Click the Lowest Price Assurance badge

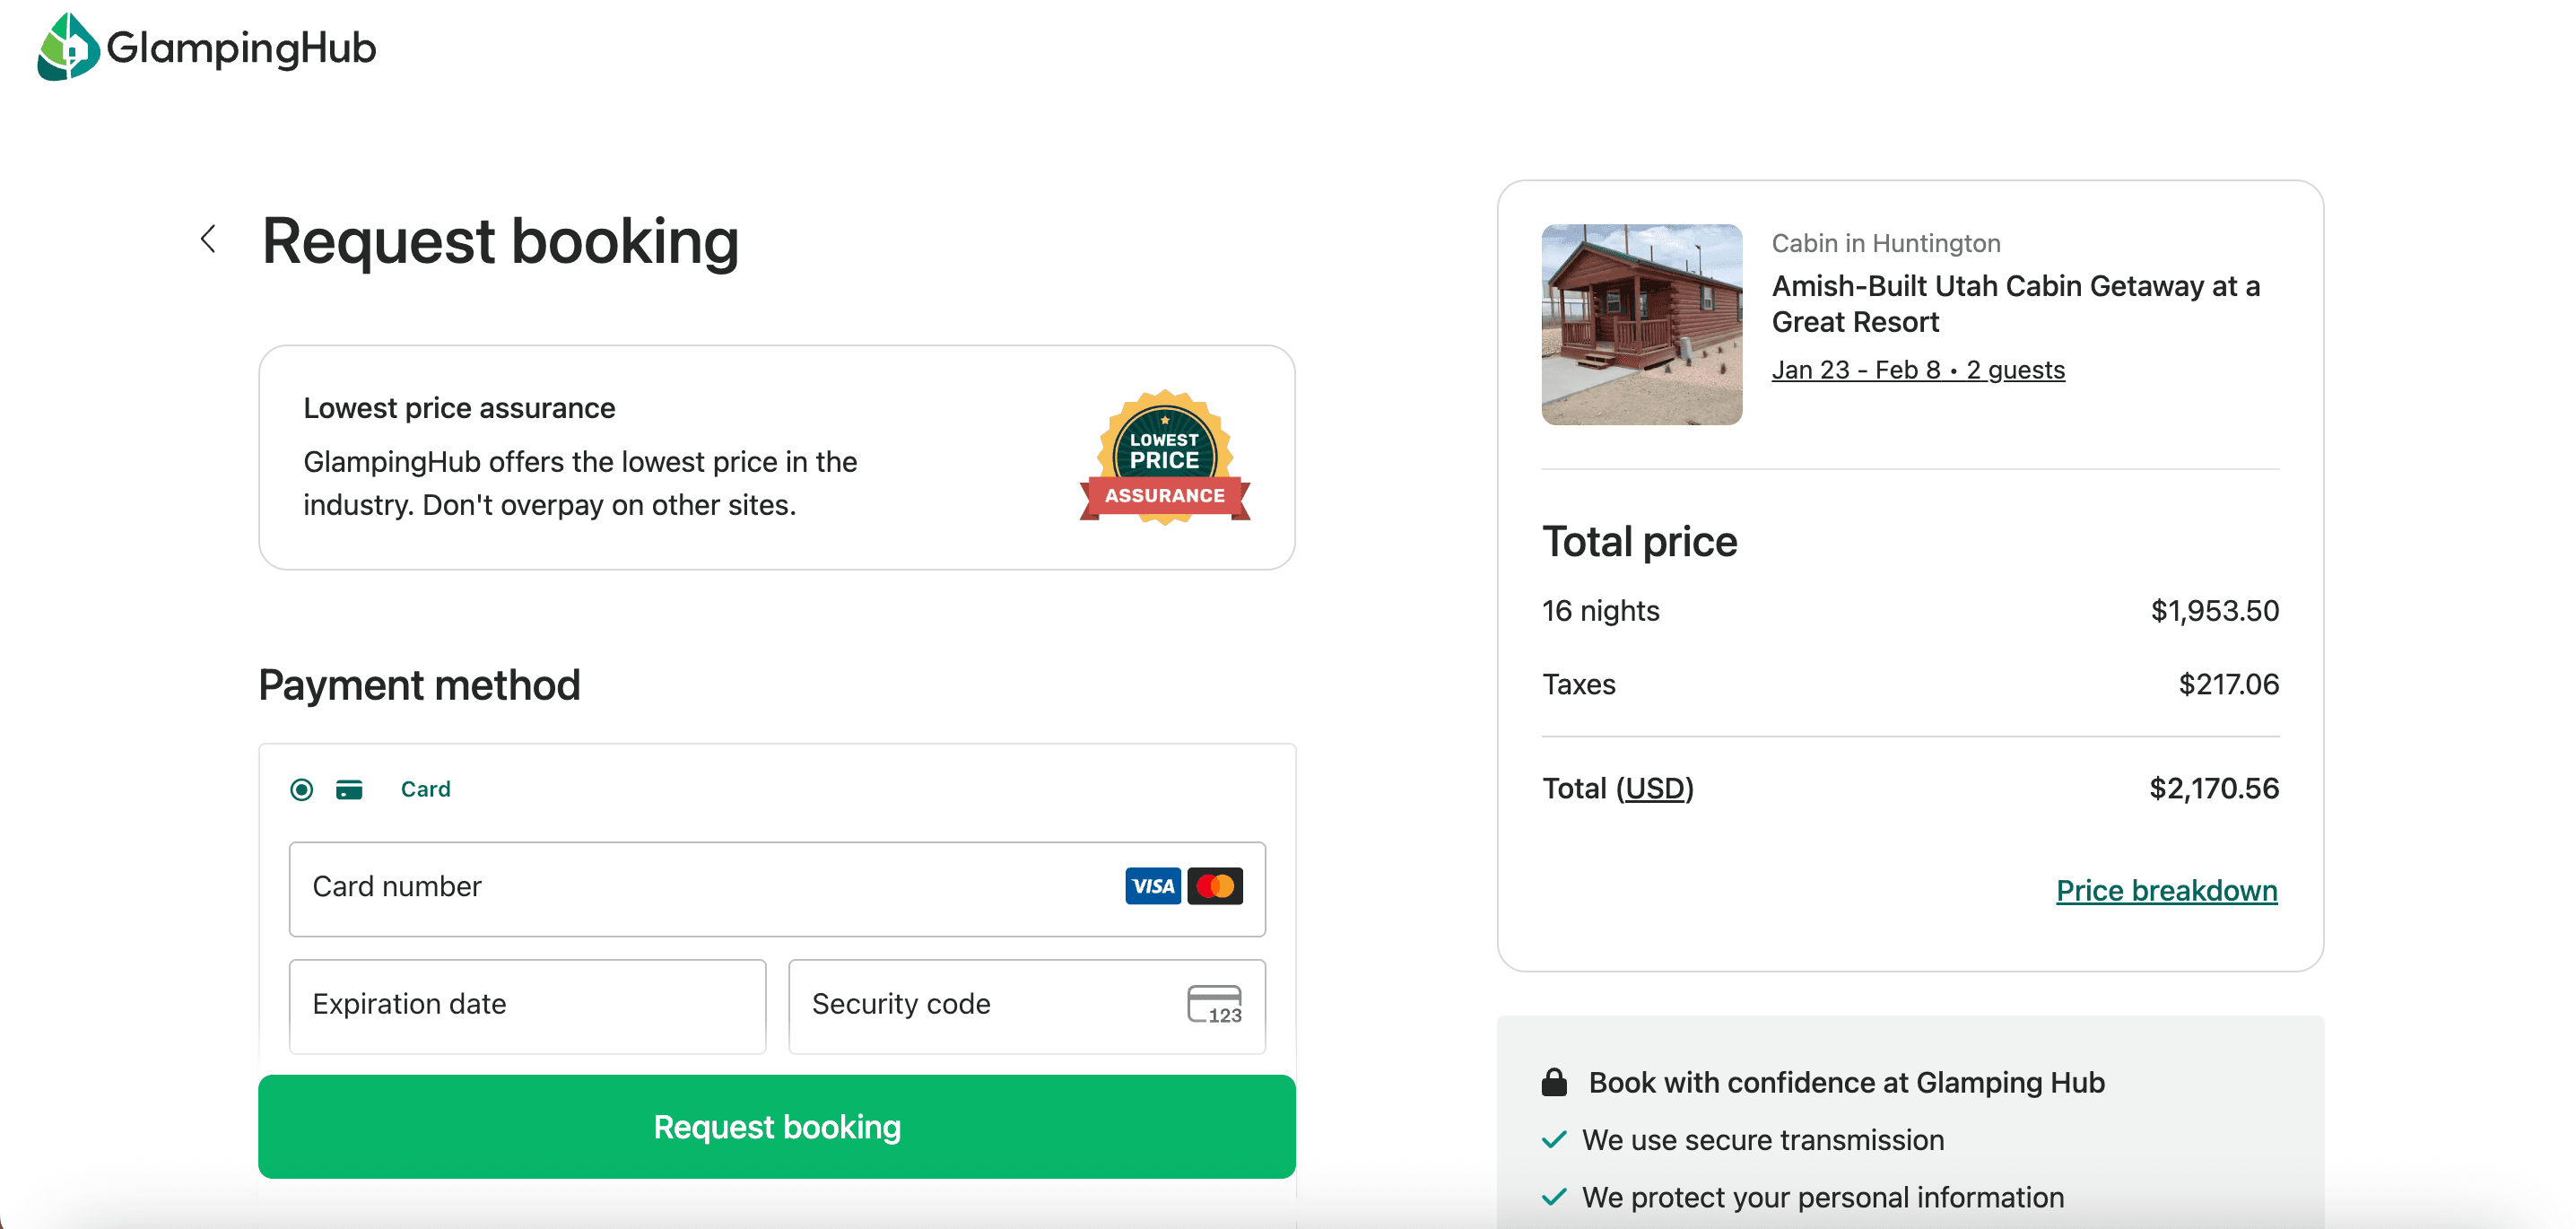[x=1164, y=459]
